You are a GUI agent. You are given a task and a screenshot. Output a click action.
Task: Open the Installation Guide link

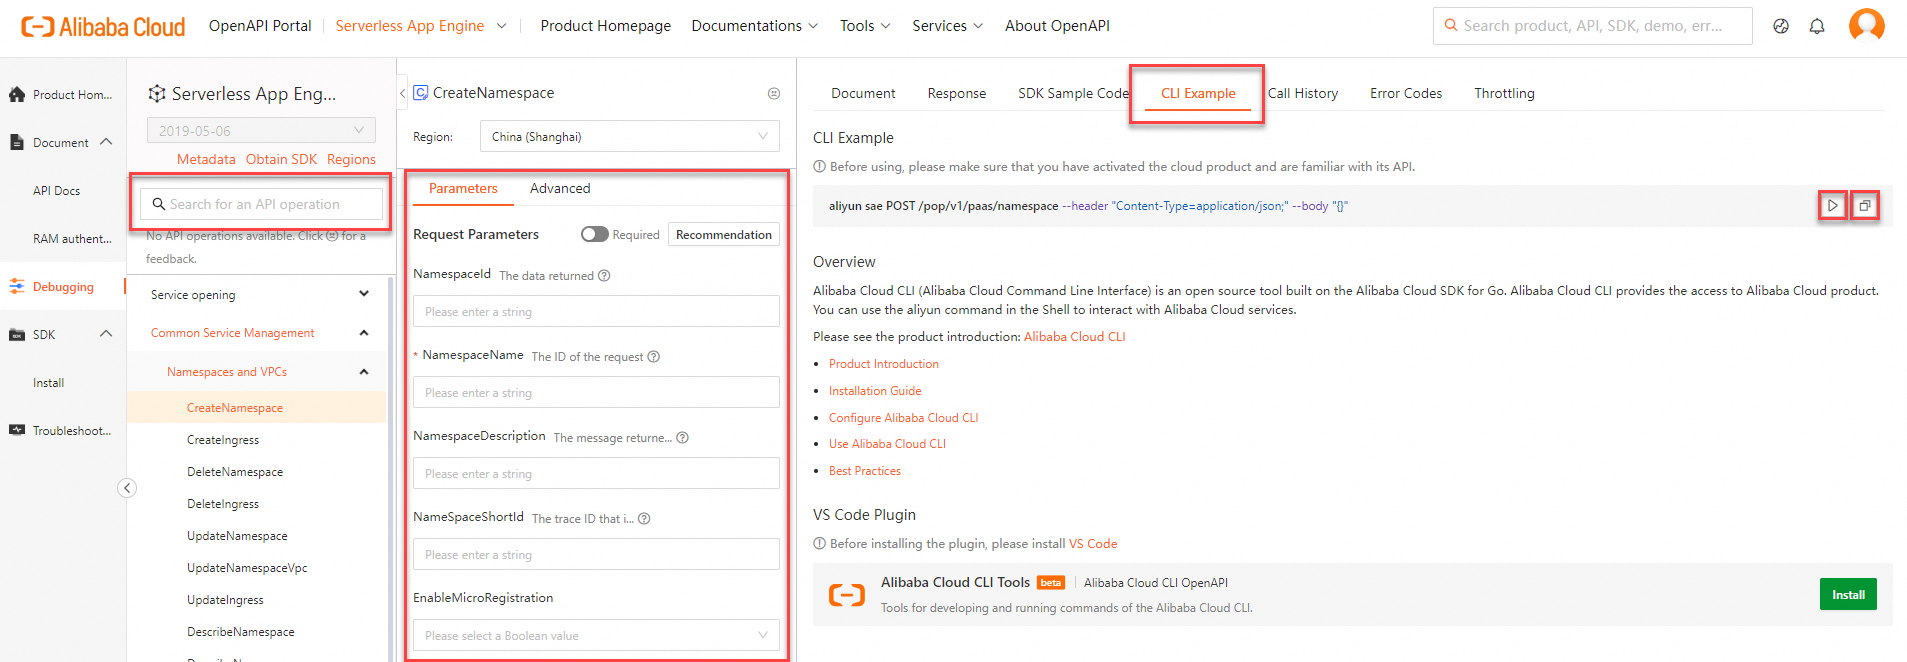(875, 391)
